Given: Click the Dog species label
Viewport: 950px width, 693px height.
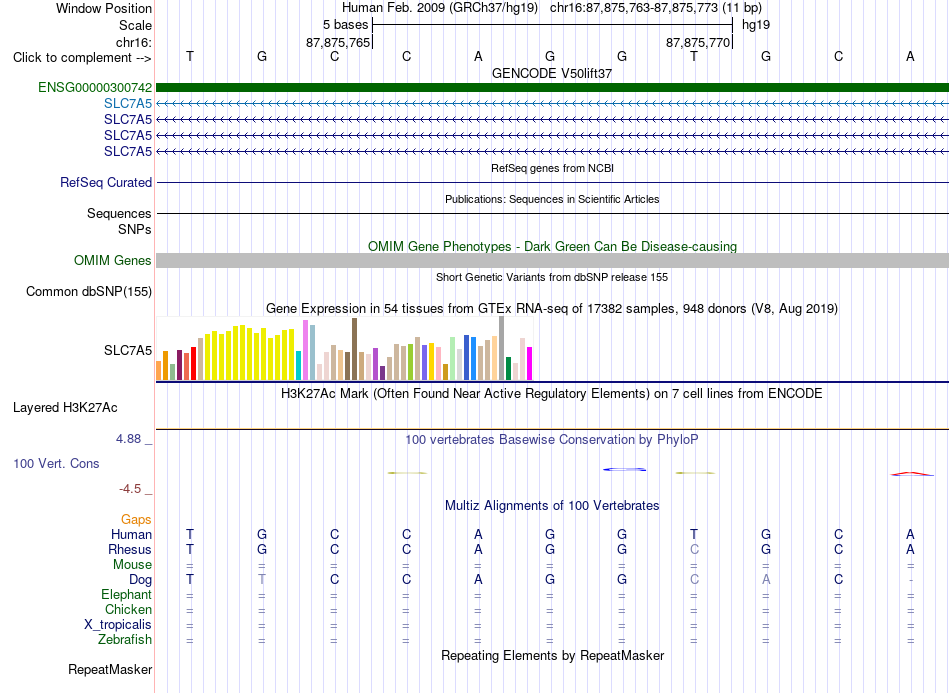Looking at the screenshot, I should coord(140,580).
